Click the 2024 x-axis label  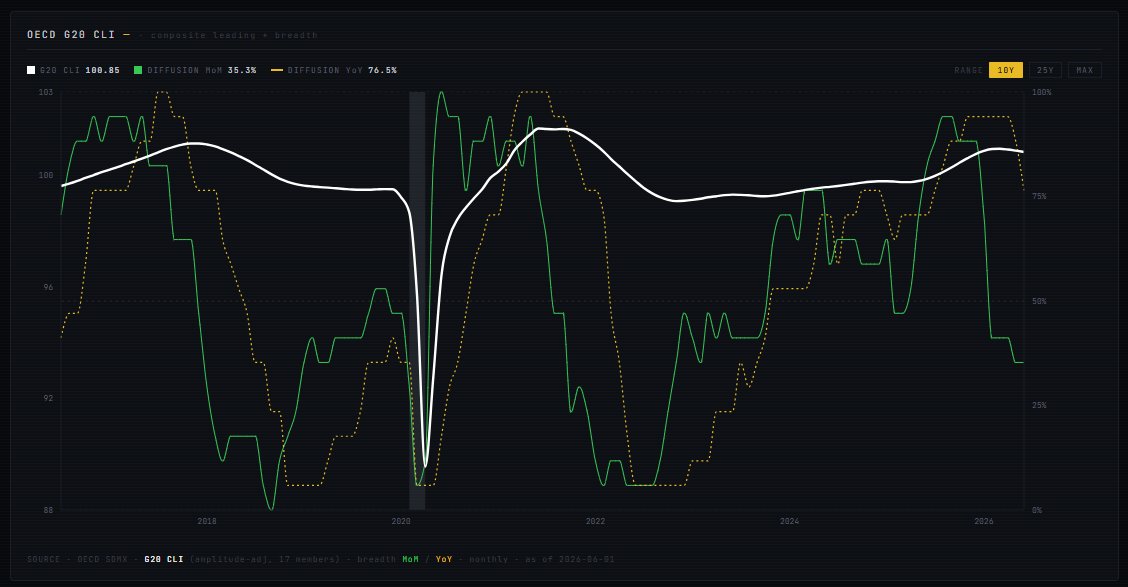click(x=789, y=521)
